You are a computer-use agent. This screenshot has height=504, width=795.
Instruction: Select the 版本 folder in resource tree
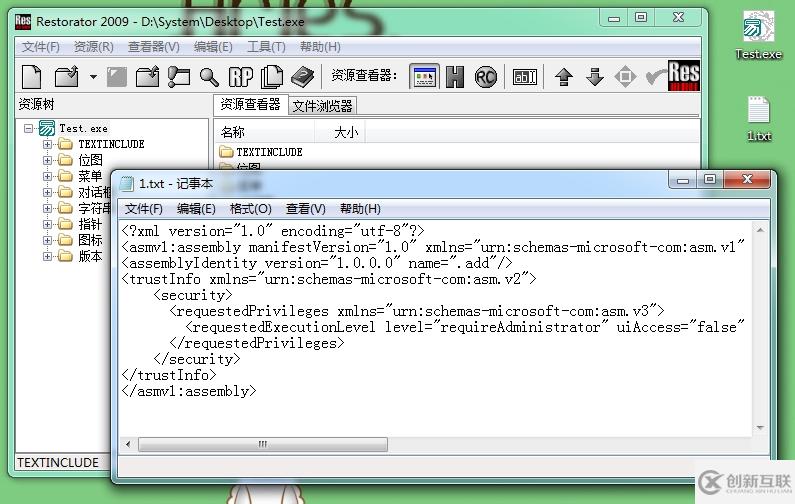pyautogui.click(x=90, y=256)
